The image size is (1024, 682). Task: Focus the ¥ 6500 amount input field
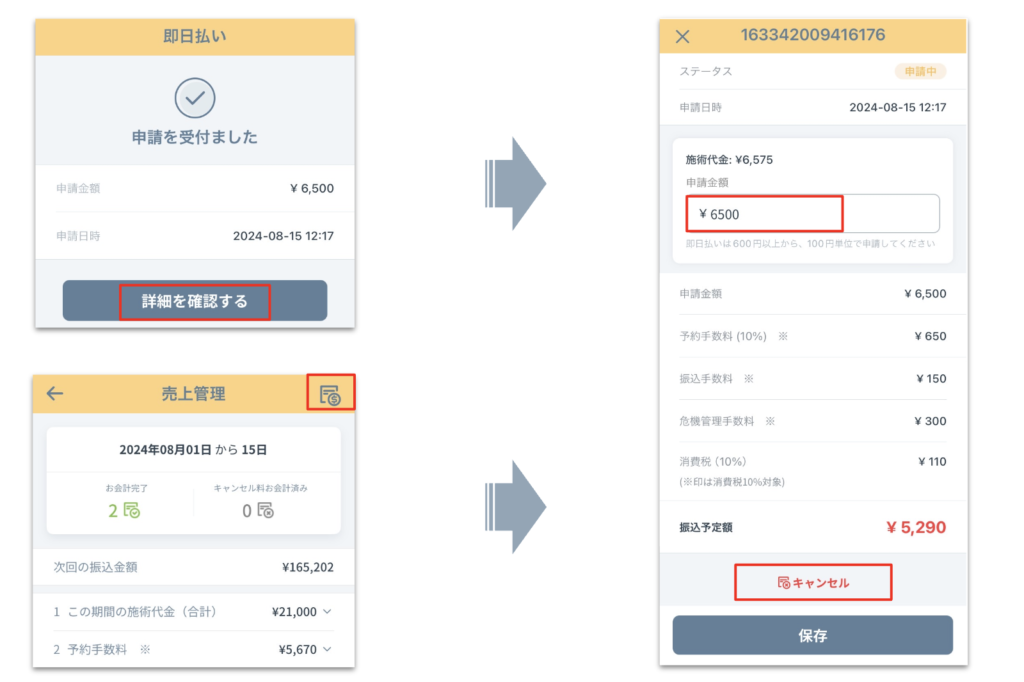(x=812, y=214)
